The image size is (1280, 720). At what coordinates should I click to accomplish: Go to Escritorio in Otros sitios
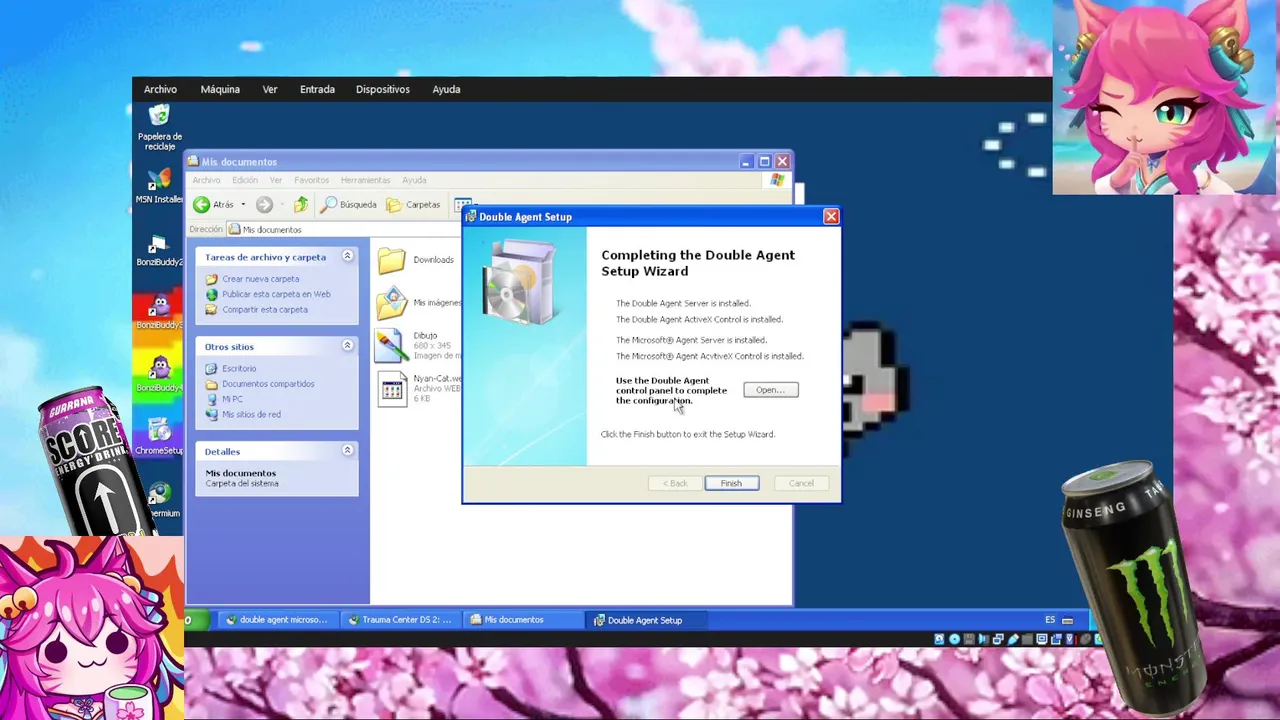coord(239,368)
